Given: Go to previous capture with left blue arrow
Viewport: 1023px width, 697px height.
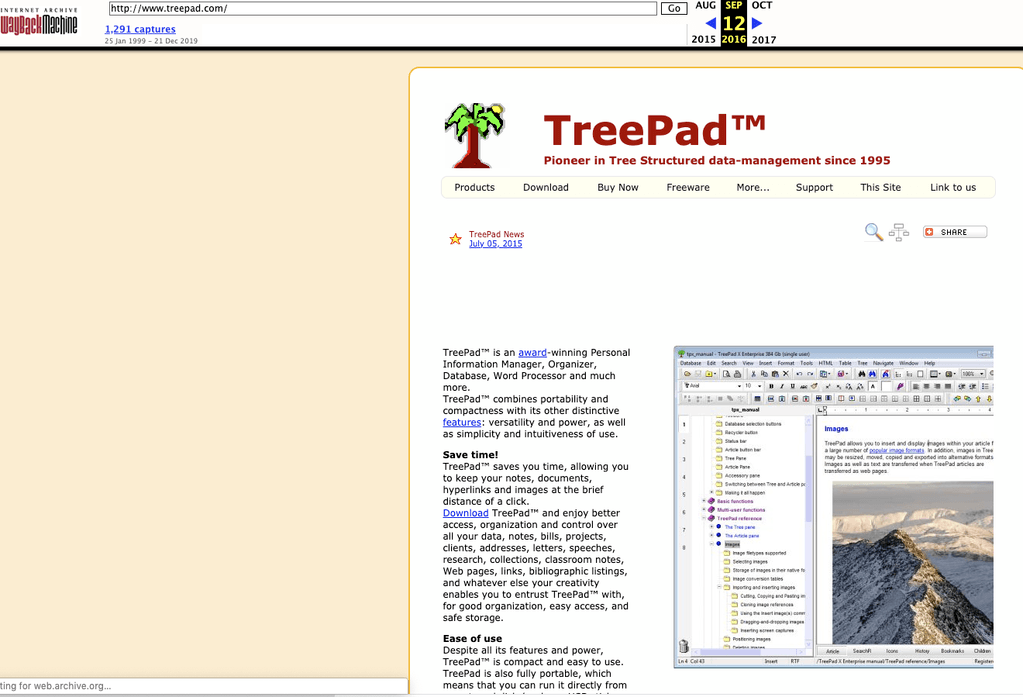Looking at the screenshot, I should tap(710, 23).
